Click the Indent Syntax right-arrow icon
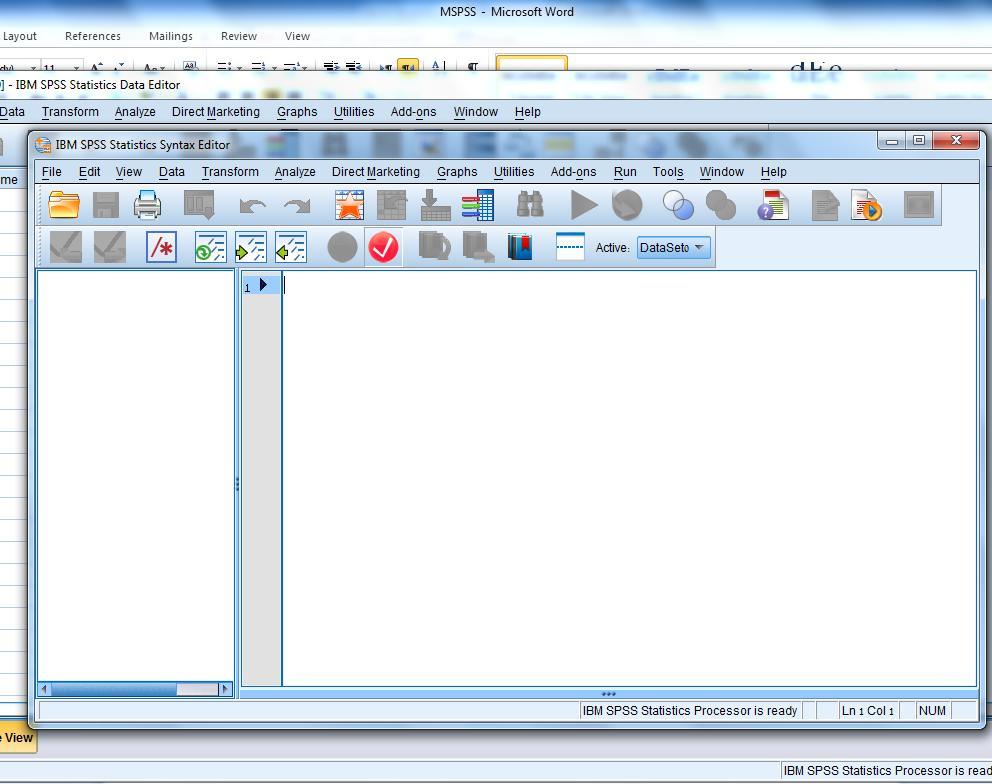 pyautogui.click(x=251, y=247)
